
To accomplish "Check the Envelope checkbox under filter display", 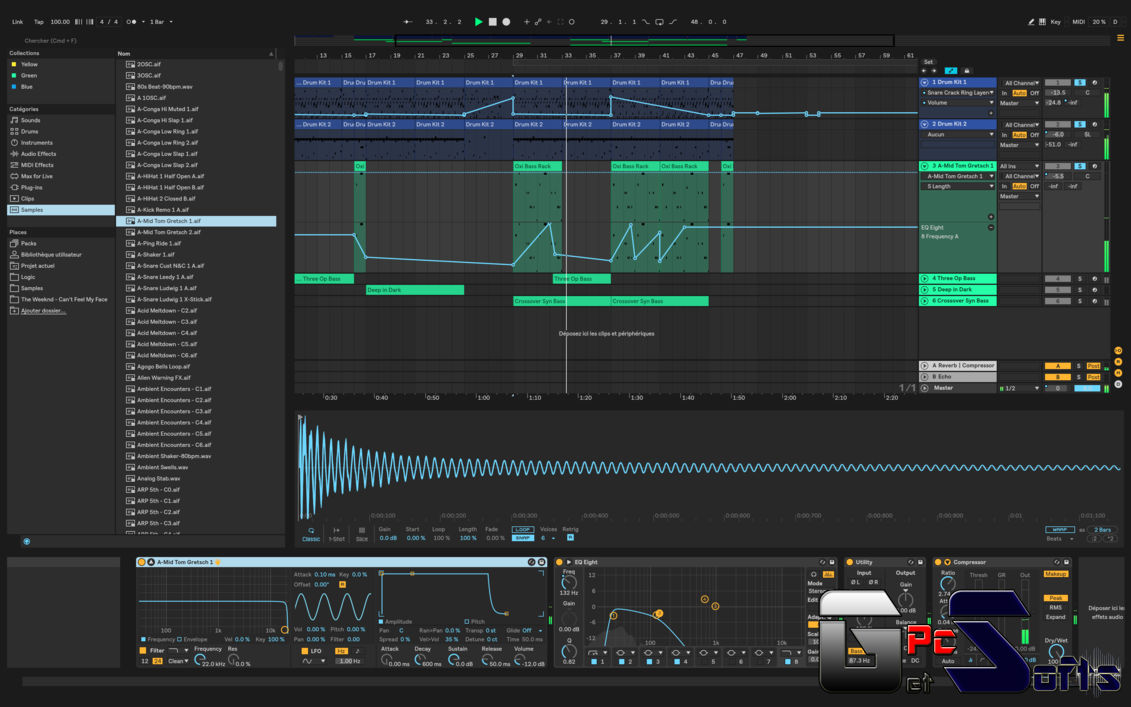I will coord(180,639).
